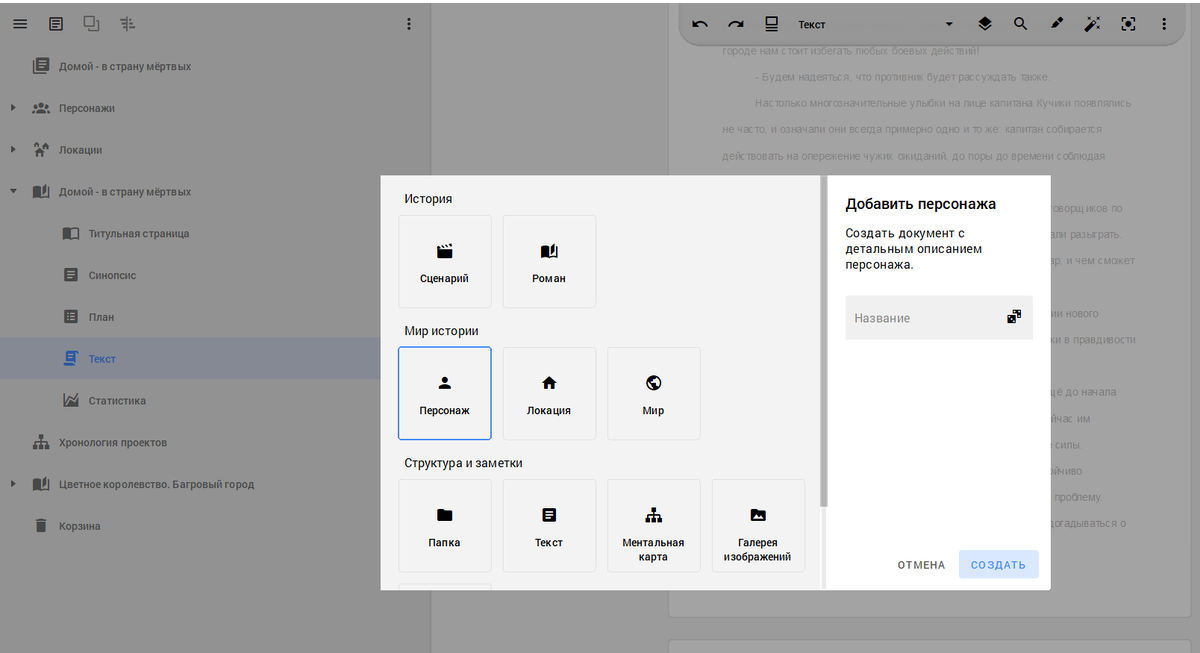Image resolution: width=1200 pixels, height=653 pixels.
Task: Expand the Персонажи tree node
Action: point(13,108)
